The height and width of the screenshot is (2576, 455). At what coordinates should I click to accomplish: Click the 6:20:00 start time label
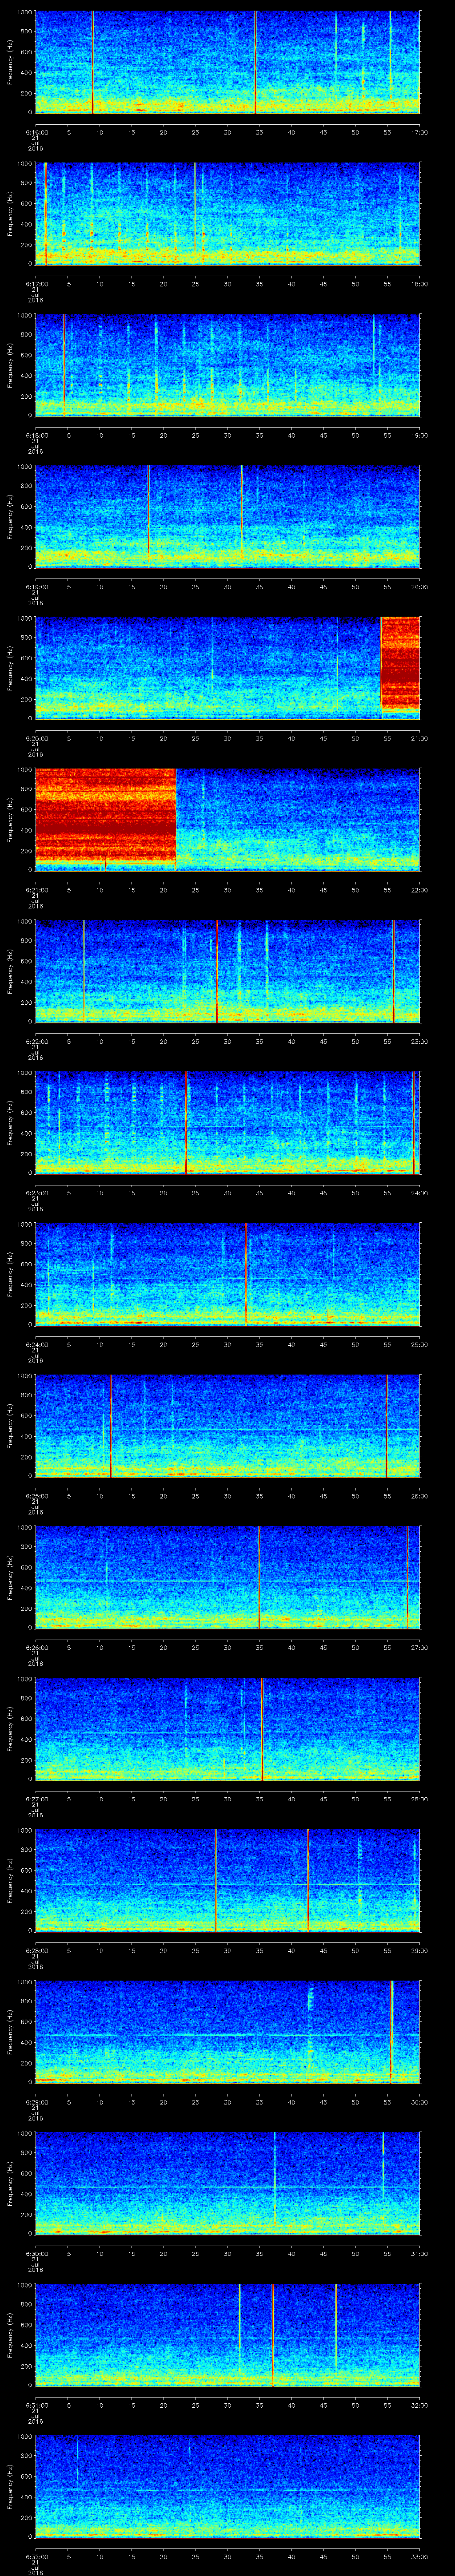coord(37,738)
